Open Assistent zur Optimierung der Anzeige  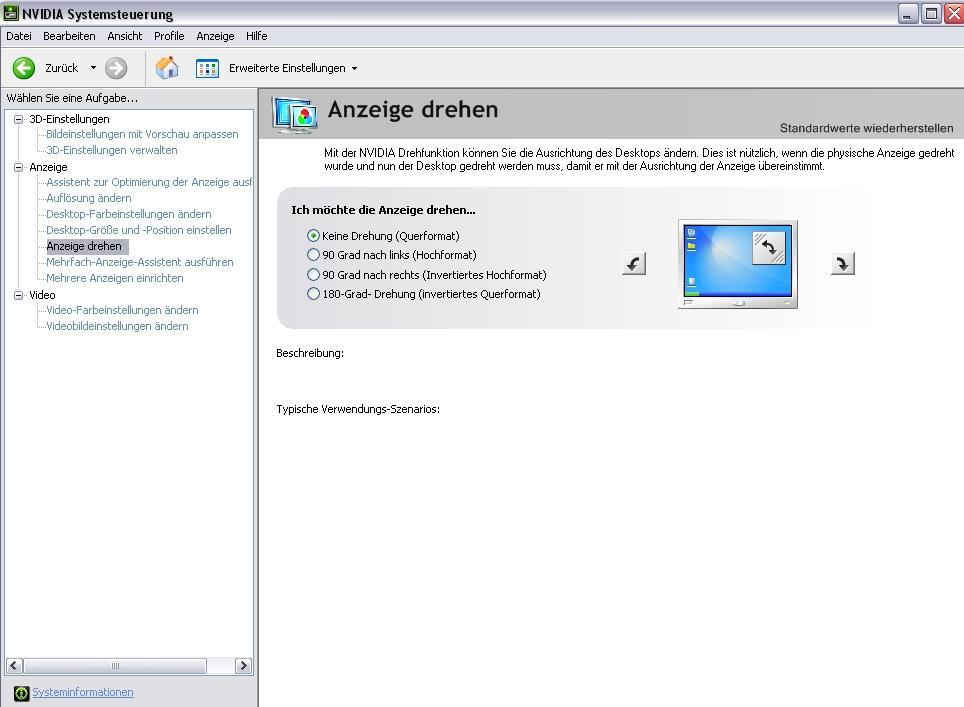coord(149,182)
